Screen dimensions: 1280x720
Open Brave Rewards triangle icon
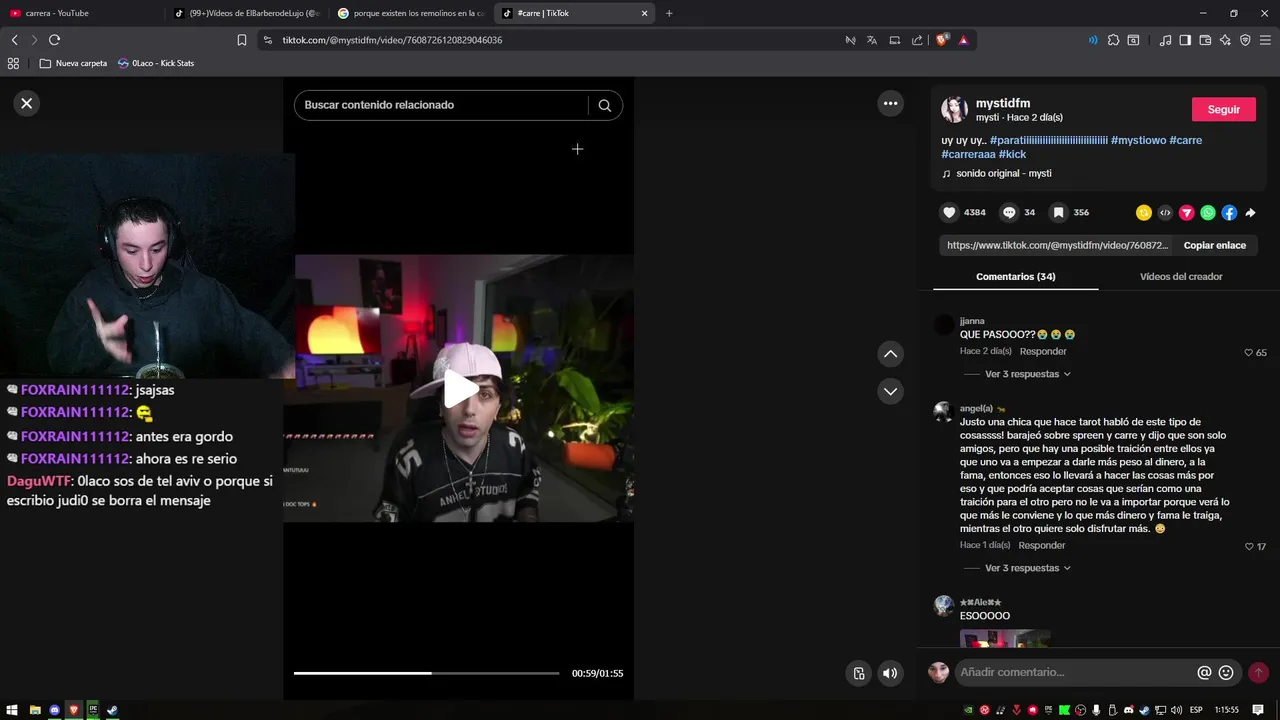(963, 40)
